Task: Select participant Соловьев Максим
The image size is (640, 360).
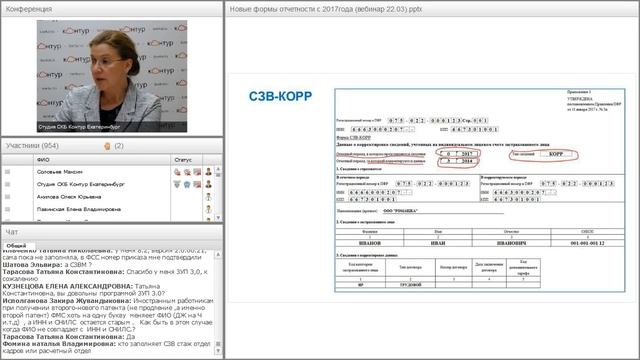Action: [x=60, y=172]
